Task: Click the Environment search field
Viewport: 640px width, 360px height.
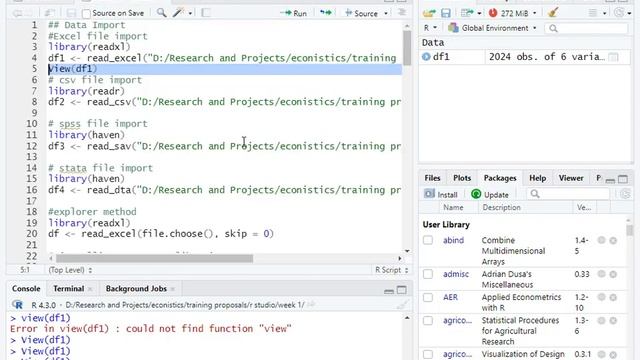Action: click(x=587, y=28)
